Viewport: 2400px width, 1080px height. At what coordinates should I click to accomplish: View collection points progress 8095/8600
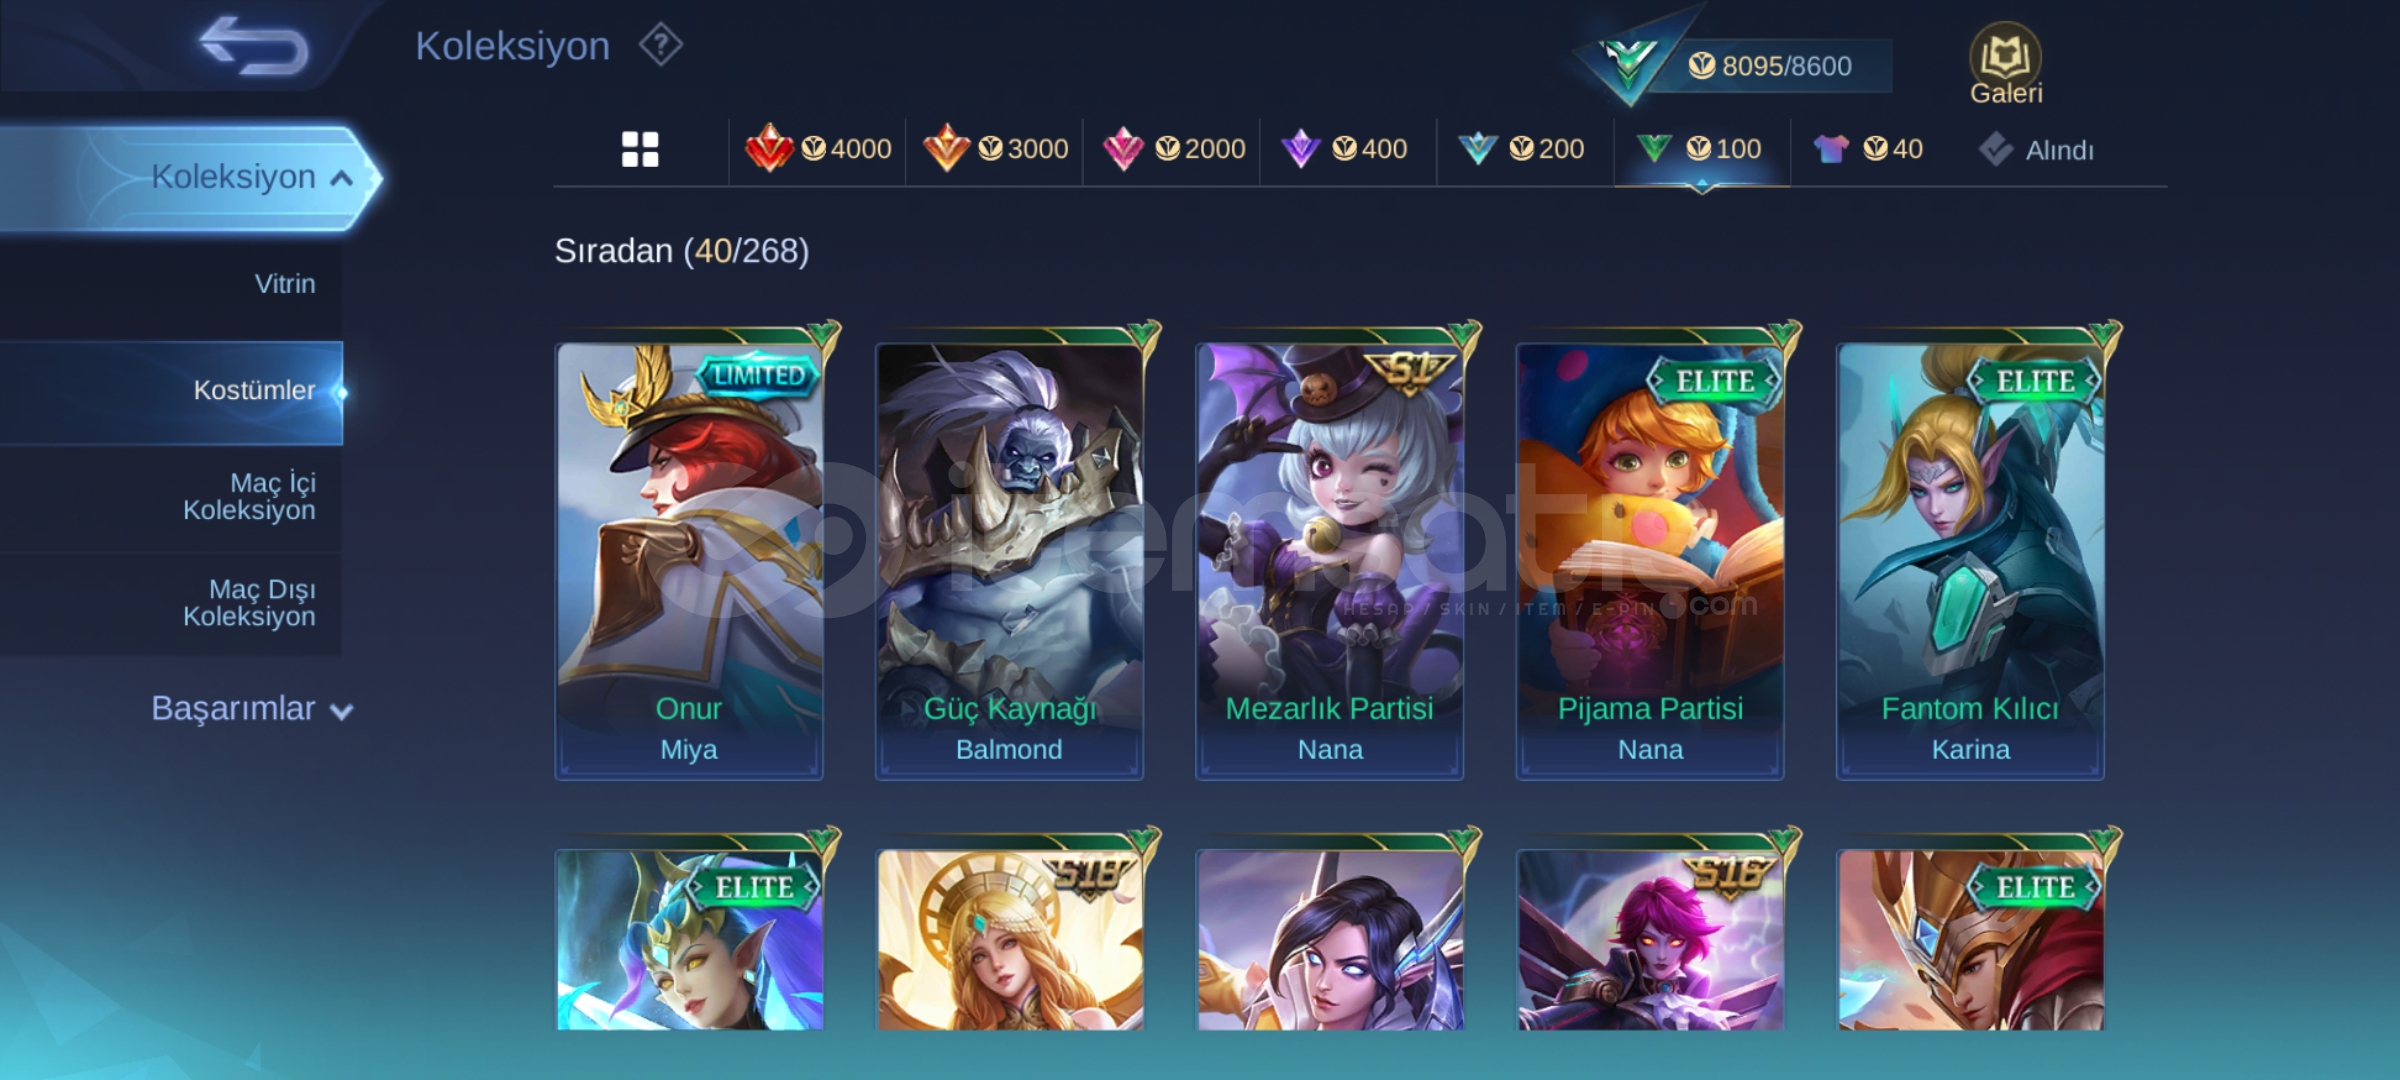(x=1770, y=66)
